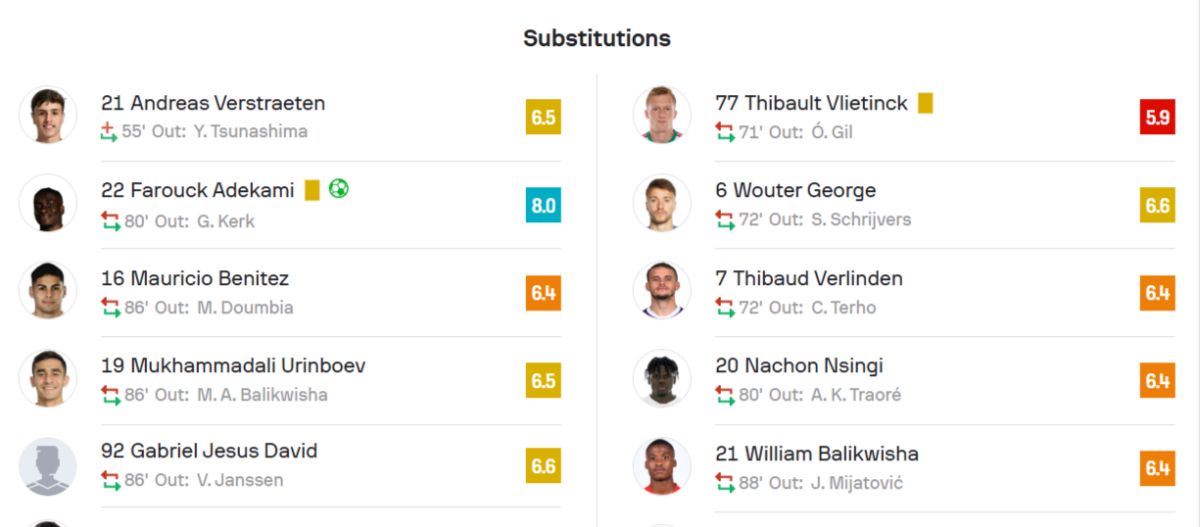Click the 6.6 rating next to Wouter George
The height and width of the screenshot is (527, 1200).
point(1157,205)
